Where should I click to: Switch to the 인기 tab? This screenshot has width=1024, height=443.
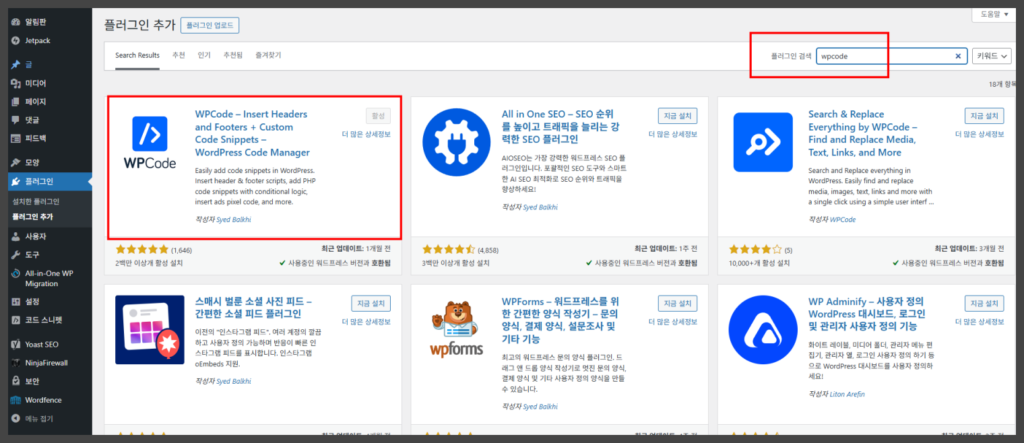[x=204, y=56]
